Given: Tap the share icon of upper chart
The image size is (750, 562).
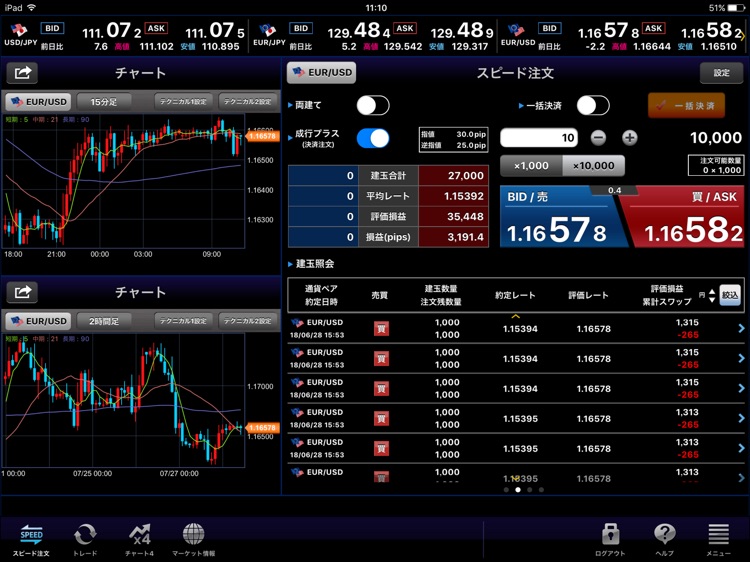Looking at the screenshot, I should [22, 73].
